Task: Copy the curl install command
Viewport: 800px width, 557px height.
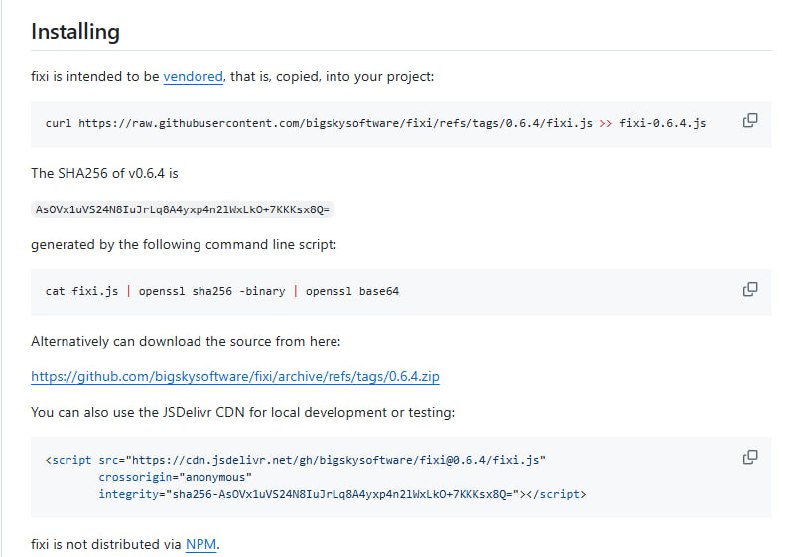Action: pyautogui.click(x=749, y=121)
